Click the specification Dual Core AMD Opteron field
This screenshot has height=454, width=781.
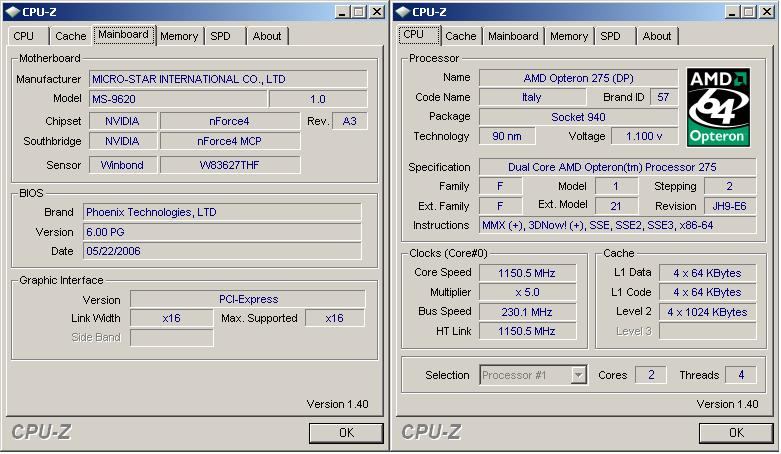(x=618, y=167)
